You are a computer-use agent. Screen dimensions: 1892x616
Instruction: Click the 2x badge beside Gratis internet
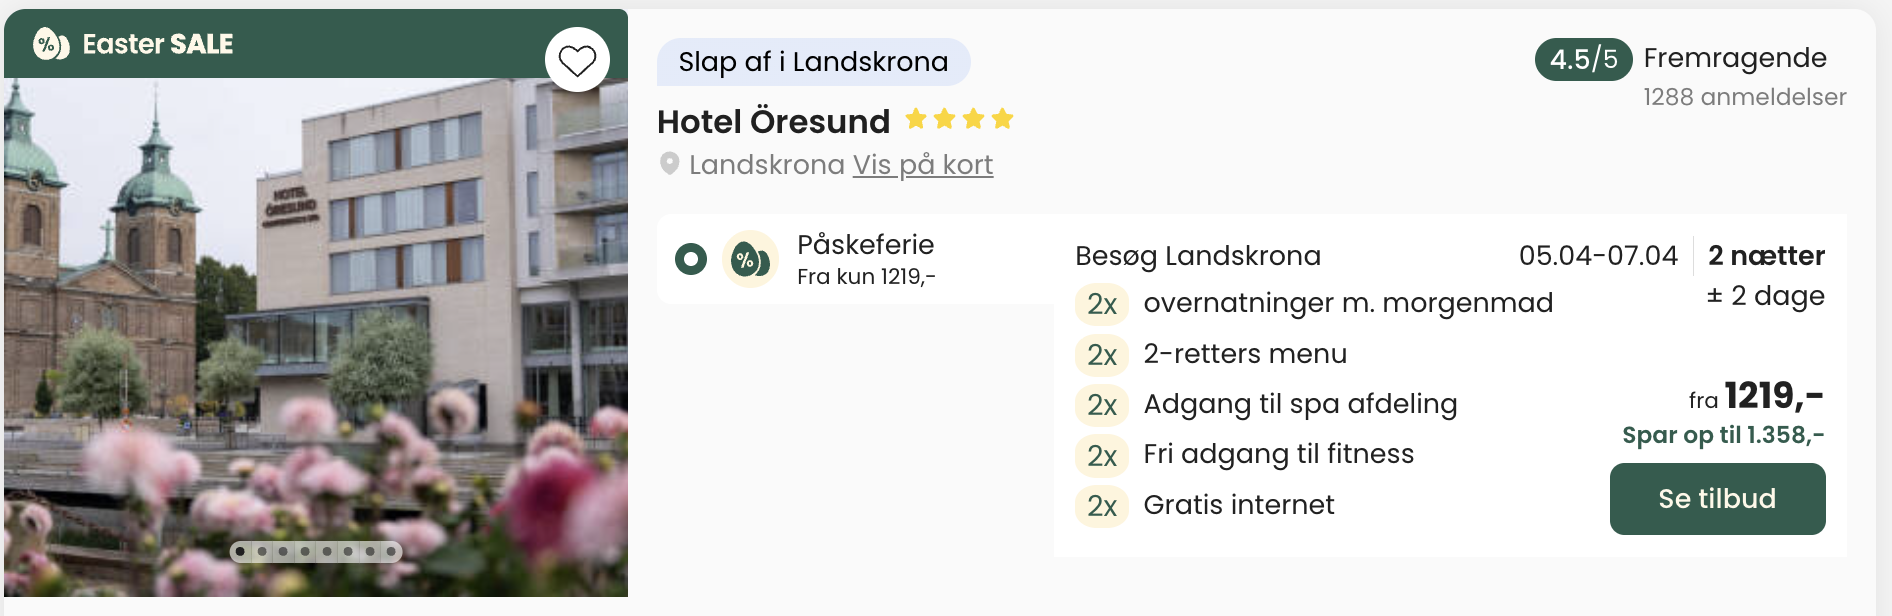(x=1101, y=506)
